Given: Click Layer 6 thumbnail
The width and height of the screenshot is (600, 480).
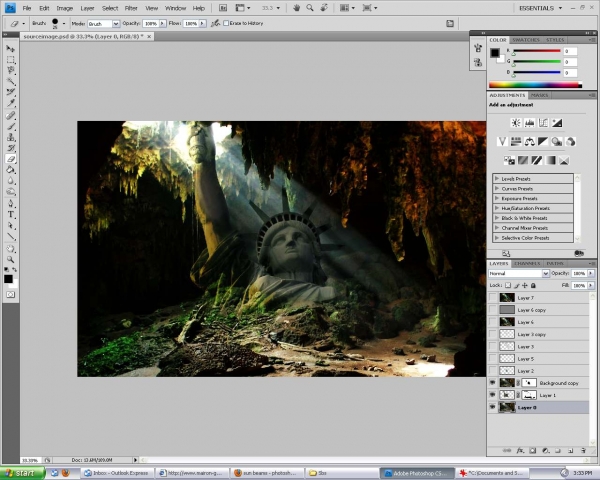Looking at the screenshot, I should click(507, 322).
